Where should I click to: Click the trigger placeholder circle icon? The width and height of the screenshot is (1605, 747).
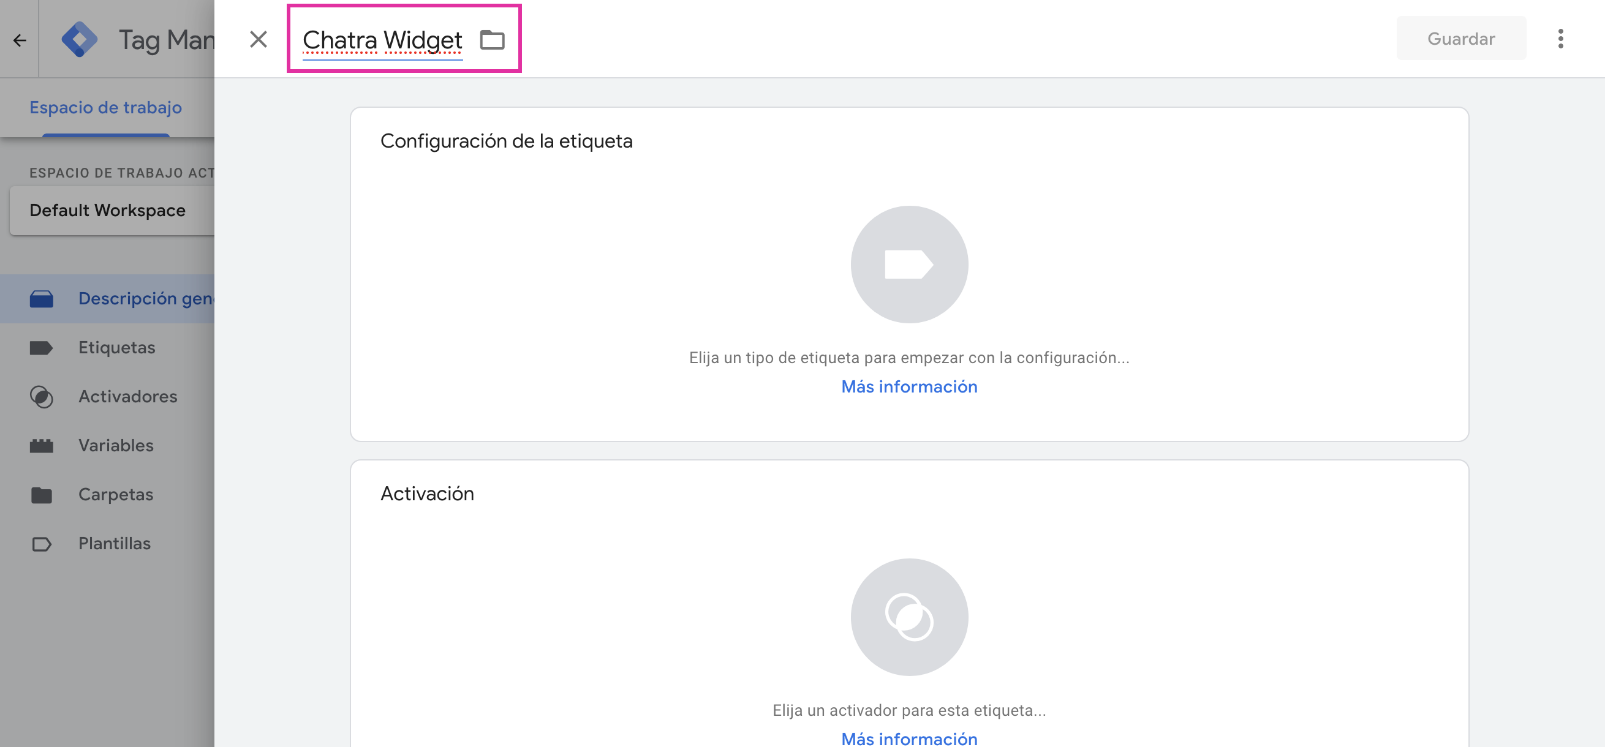[x=909, y=617]
